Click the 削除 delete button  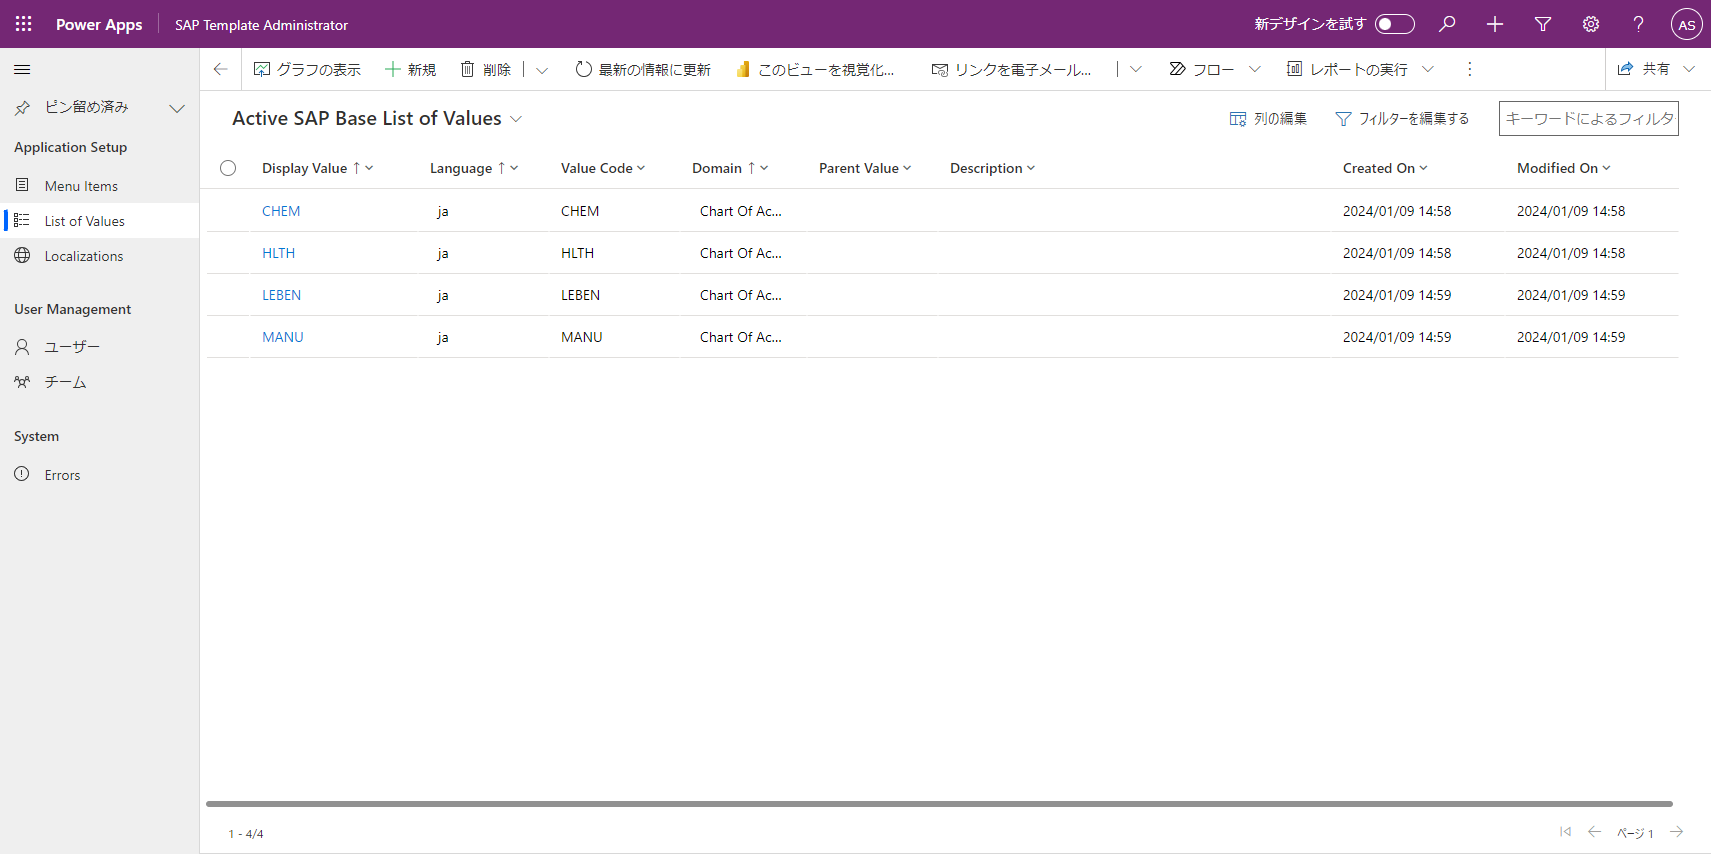486,69
